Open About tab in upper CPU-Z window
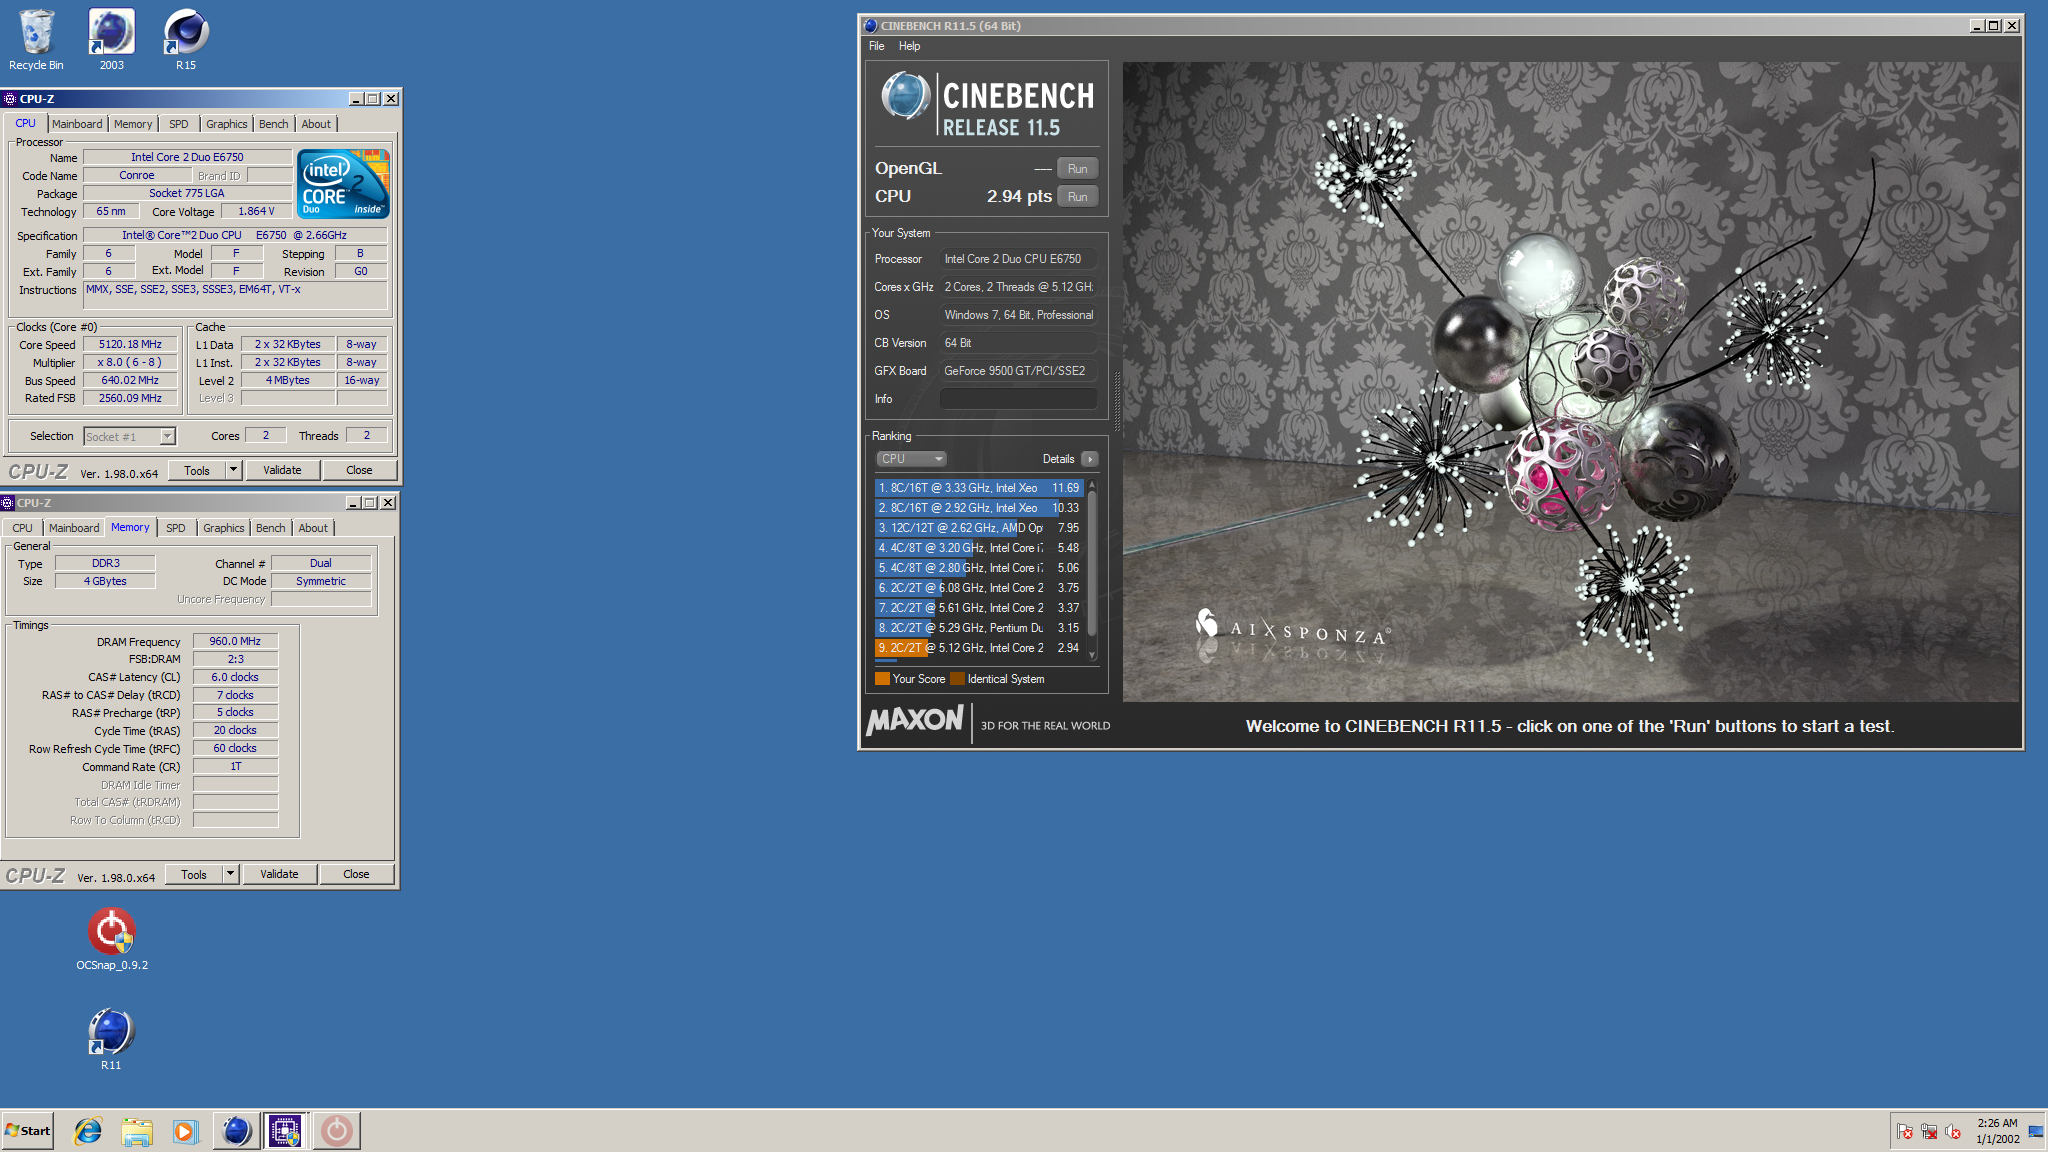This screenshot has width=2048, height=1152. click(x=316, y=124)
